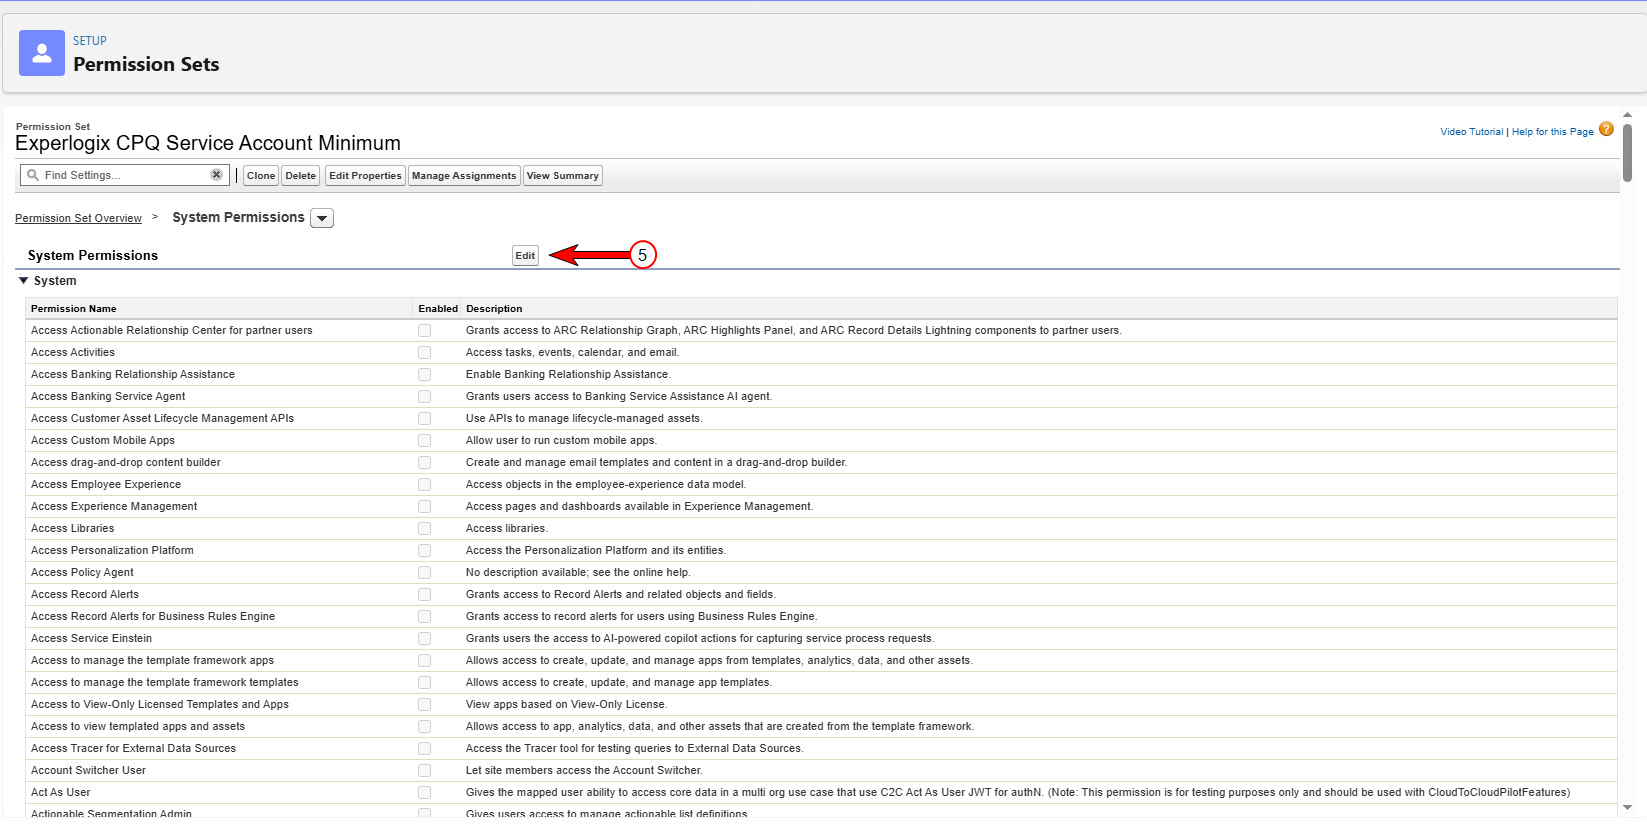
Task: Click View Summary button
Action: tap(563, 176)
